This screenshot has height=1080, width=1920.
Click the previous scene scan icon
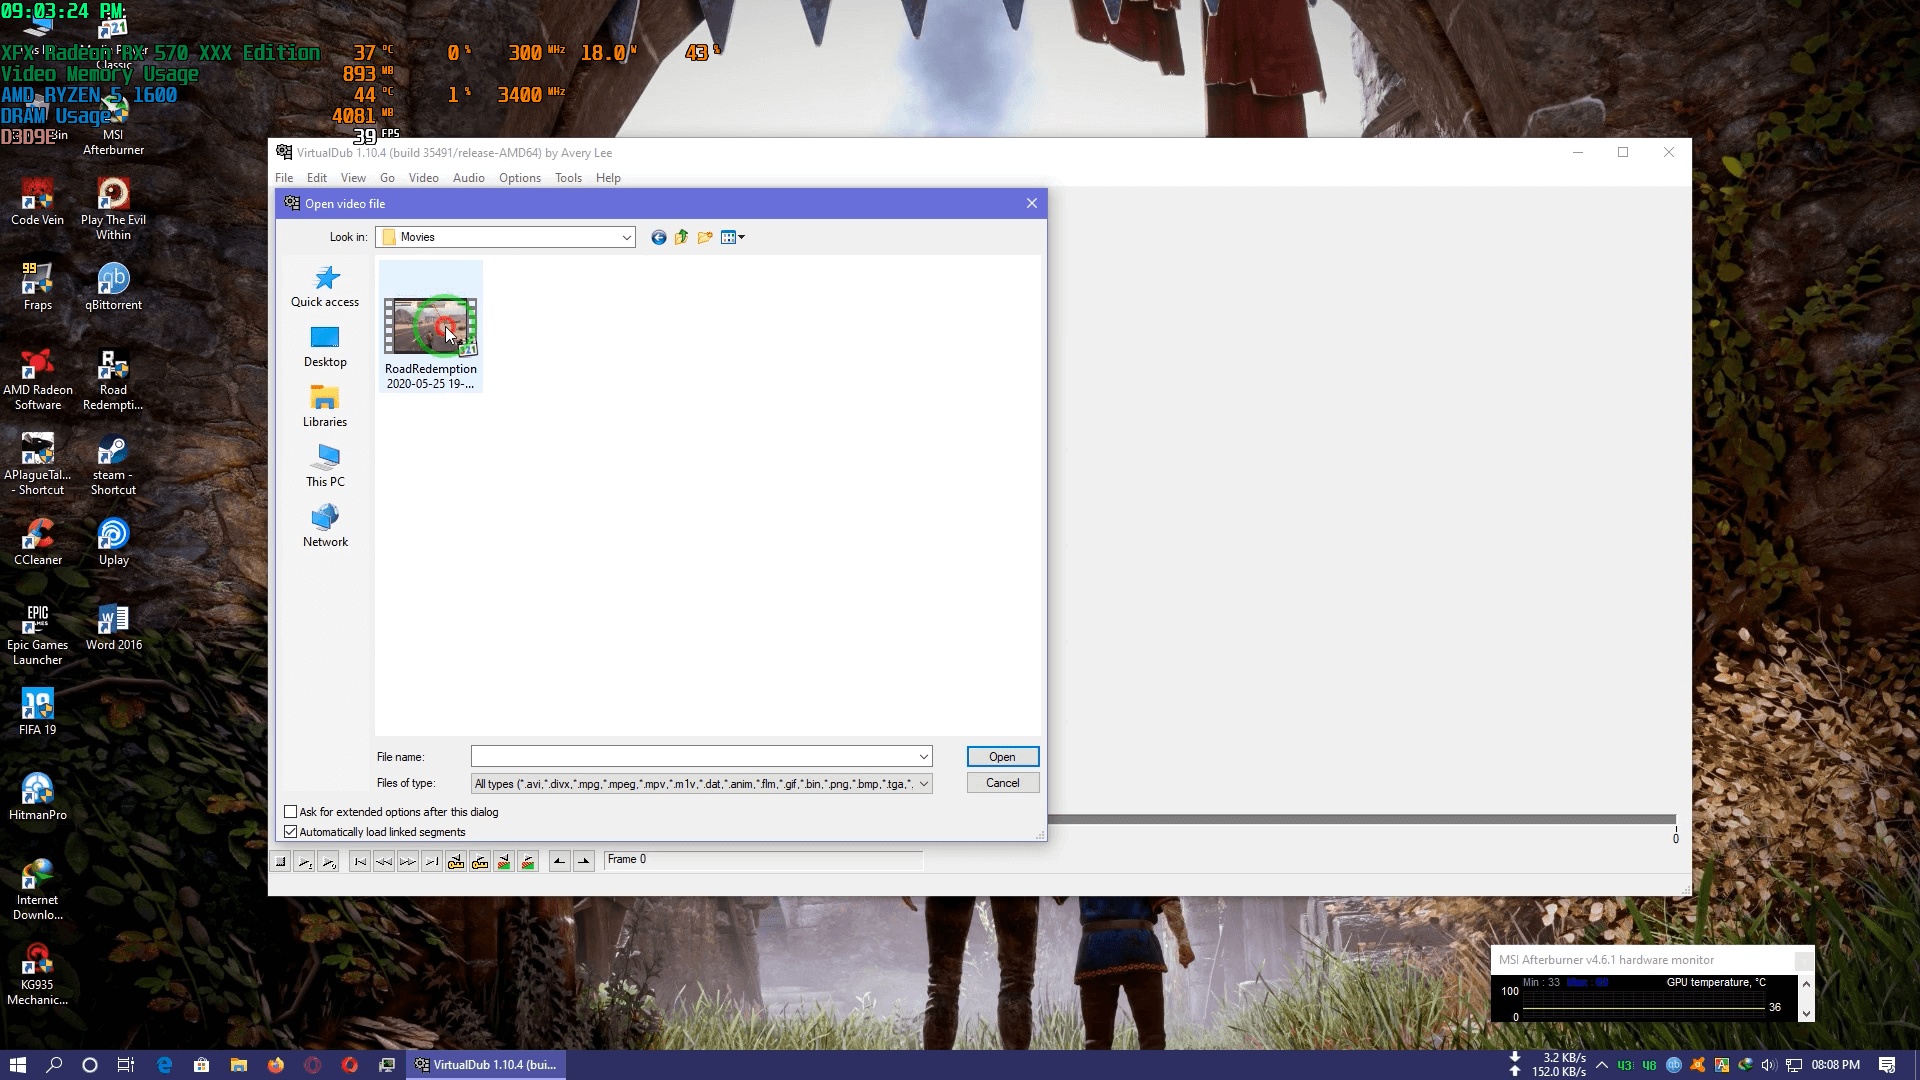click(x=504, y=861)
